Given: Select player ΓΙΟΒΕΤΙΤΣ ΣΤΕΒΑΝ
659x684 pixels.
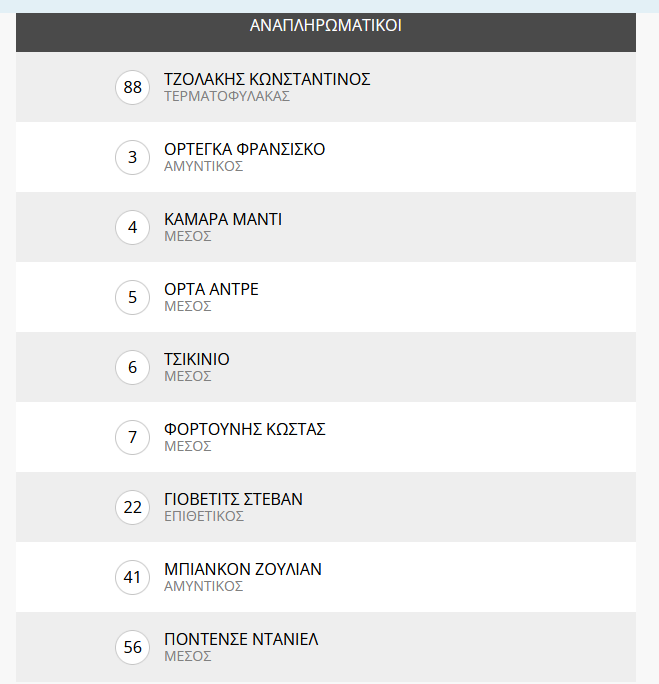Looking at the screenshot, I should (x=233, y=499).
